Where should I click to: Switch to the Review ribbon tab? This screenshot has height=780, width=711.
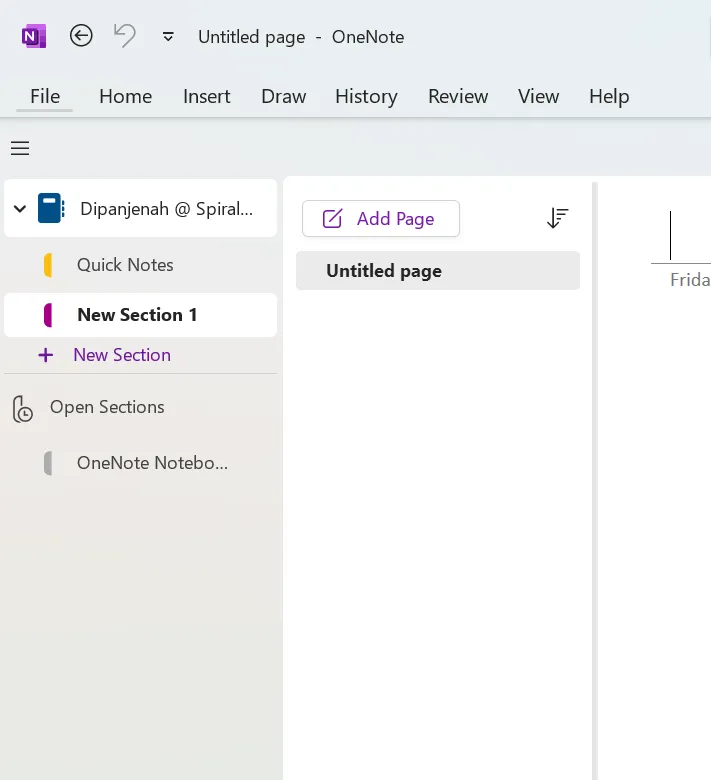click(x=458, y=96)
